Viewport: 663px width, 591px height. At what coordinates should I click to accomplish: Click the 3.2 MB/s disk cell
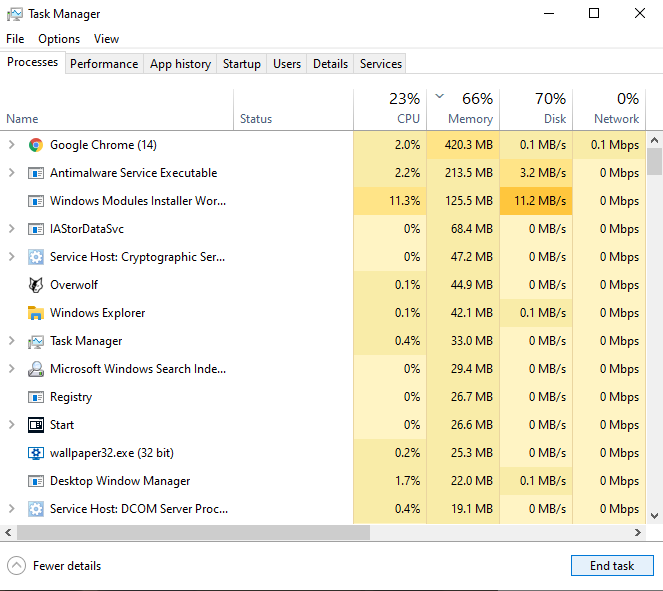(536, 173)
